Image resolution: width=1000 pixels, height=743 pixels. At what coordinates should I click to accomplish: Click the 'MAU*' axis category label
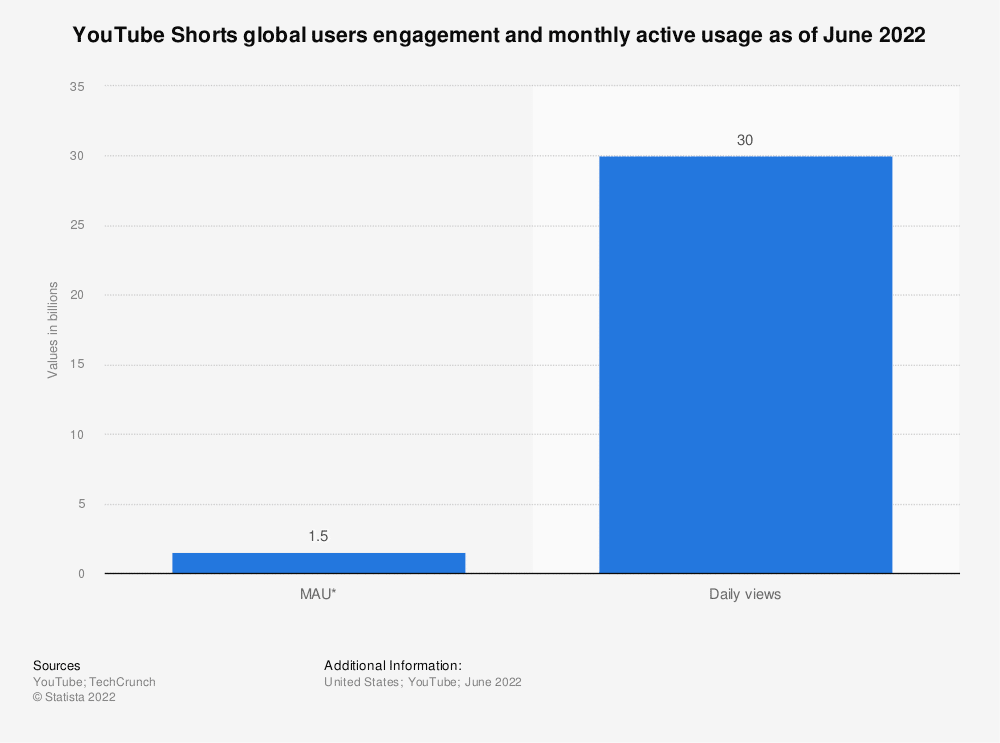(x=318, y=594)
